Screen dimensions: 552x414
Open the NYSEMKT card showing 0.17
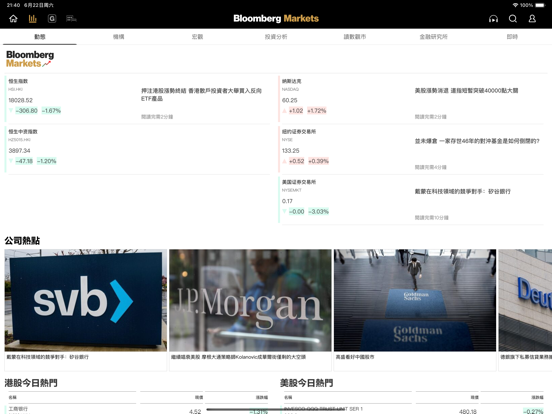344,200
